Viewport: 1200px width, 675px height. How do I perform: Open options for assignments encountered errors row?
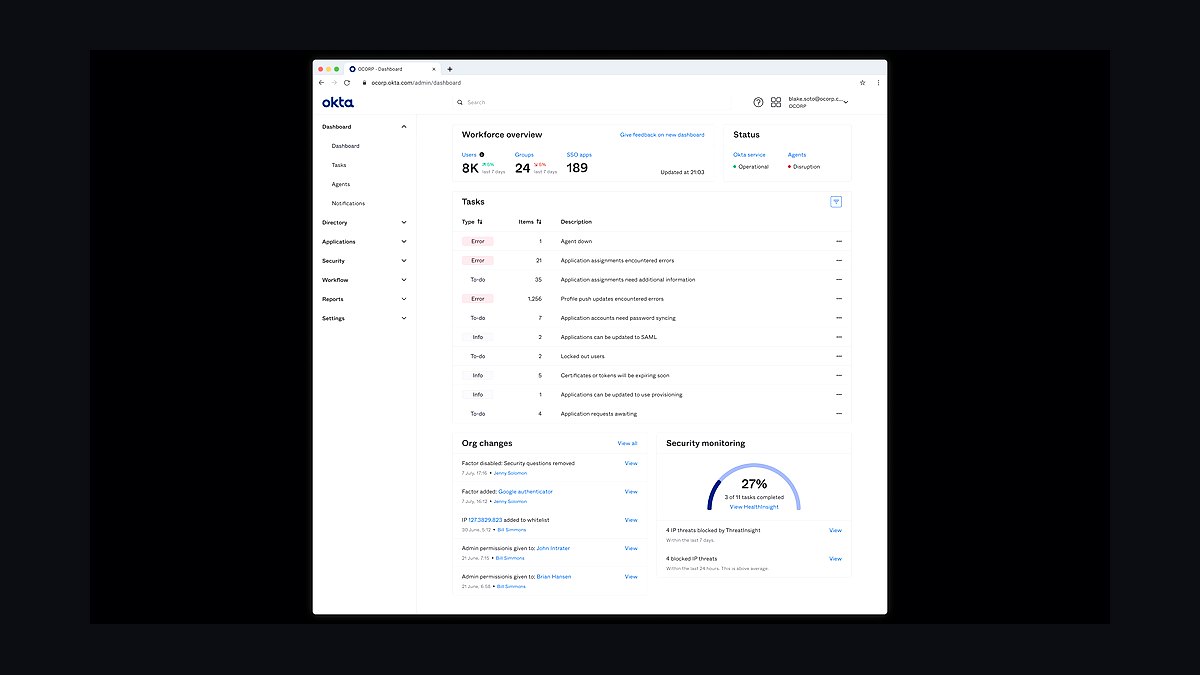[x=839, y=260]
